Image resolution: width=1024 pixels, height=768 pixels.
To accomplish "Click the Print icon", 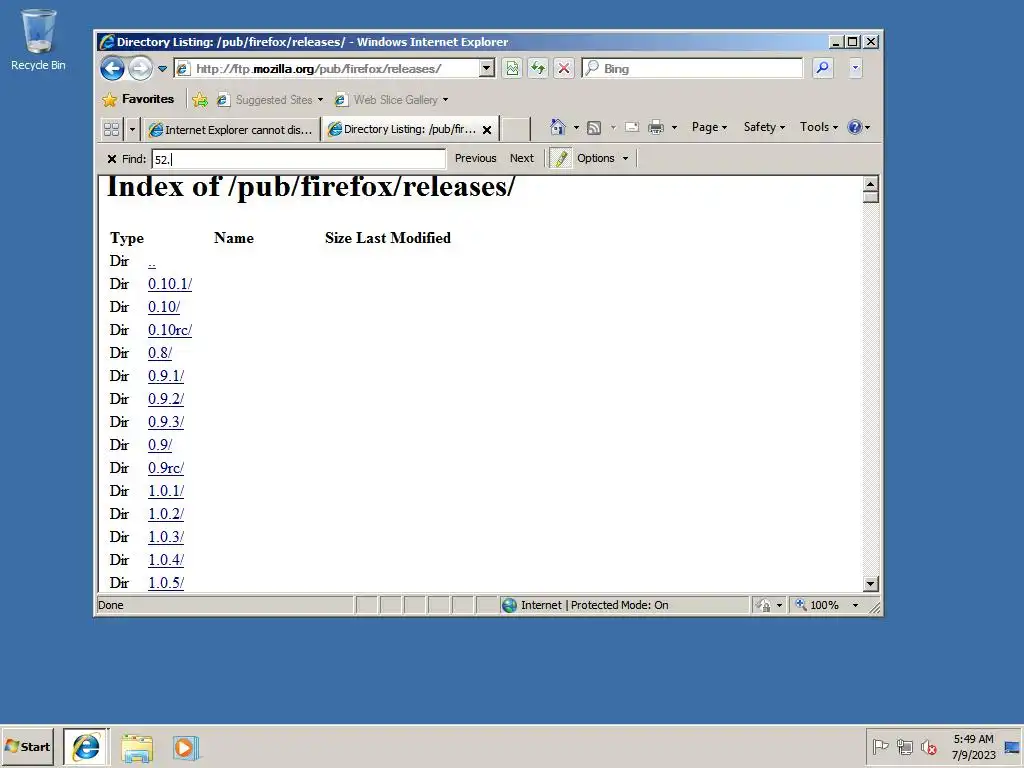I will 656,127.
